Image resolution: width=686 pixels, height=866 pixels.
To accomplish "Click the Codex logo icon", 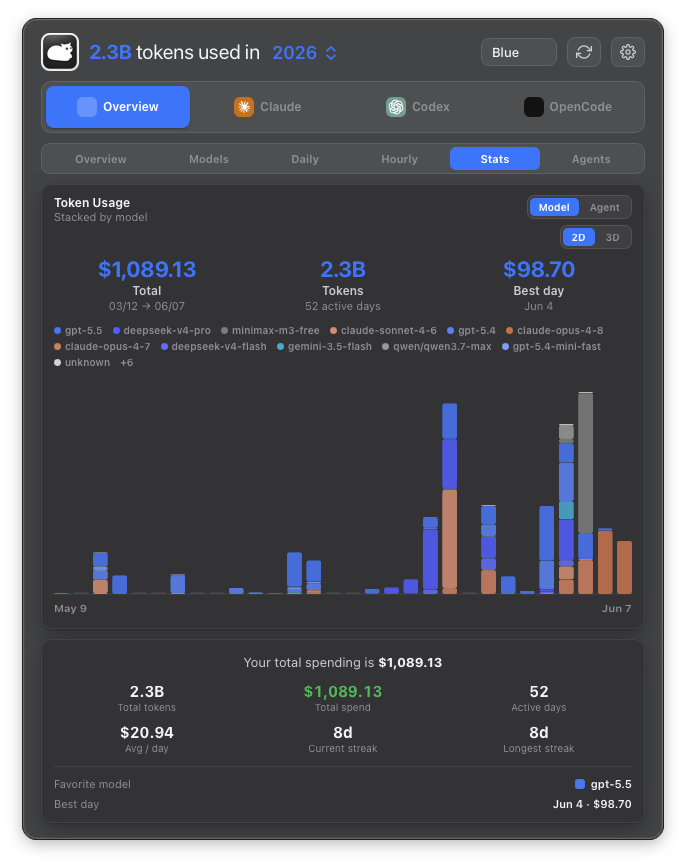I will point(395,107).
